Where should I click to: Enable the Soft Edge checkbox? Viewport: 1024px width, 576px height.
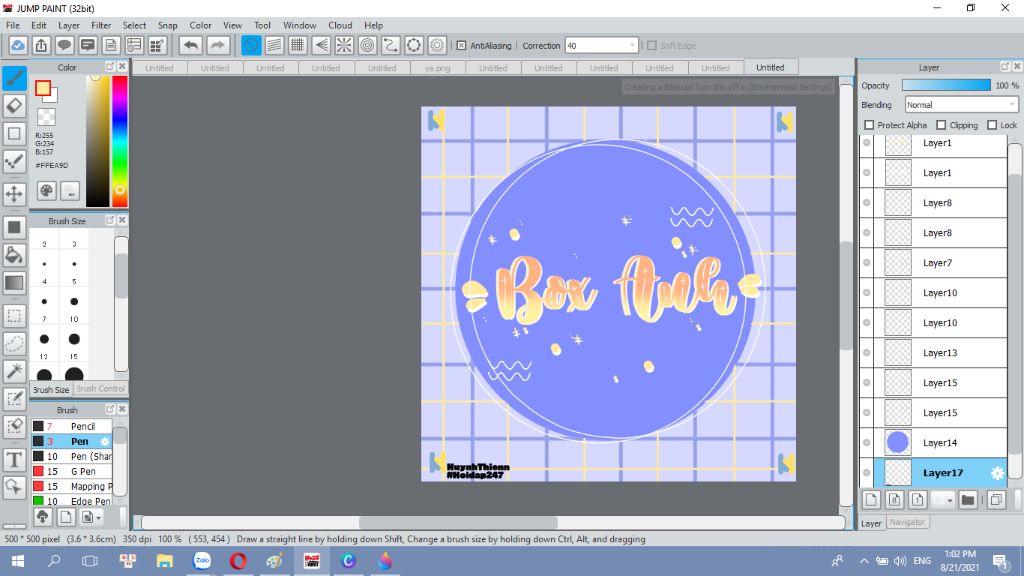click(651, 46)
